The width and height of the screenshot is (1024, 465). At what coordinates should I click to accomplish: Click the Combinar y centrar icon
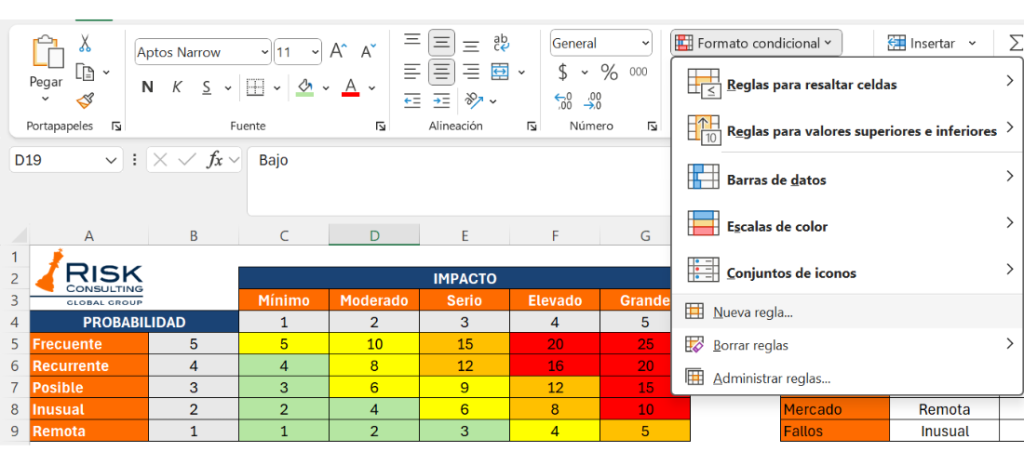click(500, 71)
